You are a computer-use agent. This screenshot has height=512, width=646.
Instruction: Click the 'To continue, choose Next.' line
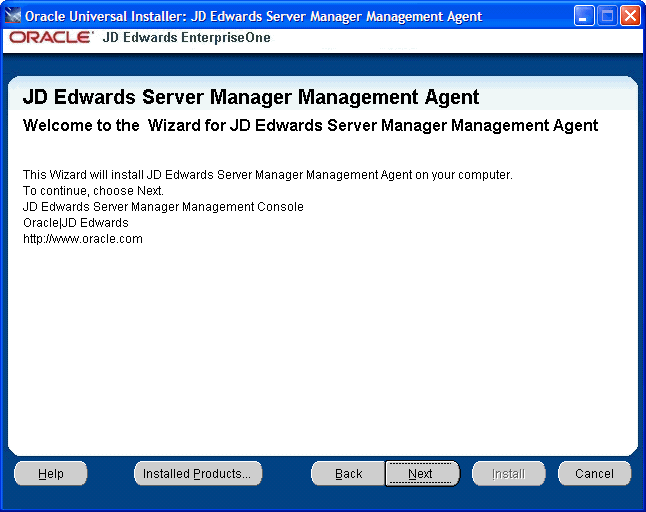click(94, 191)
